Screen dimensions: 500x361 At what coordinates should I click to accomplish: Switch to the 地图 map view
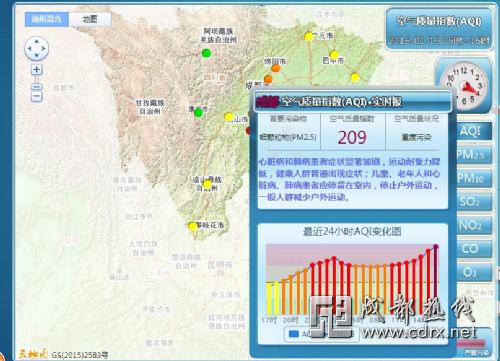click(x=90, y=20)
